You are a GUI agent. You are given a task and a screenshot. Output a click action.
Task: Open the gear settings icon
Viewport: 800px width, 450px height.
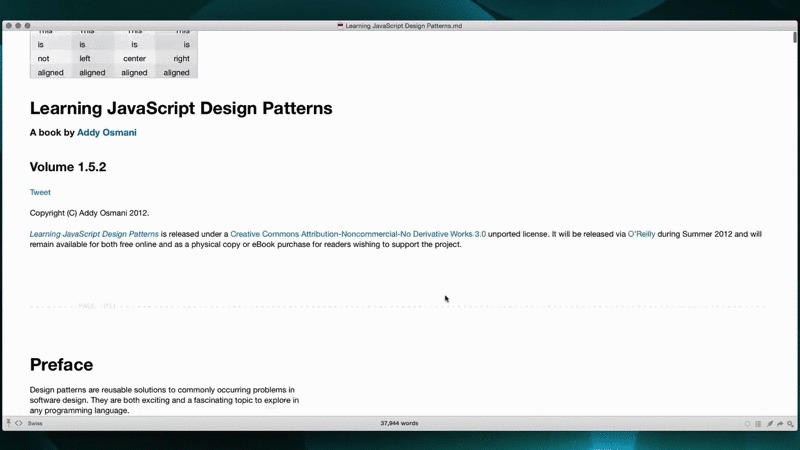(x=790, y=424)
